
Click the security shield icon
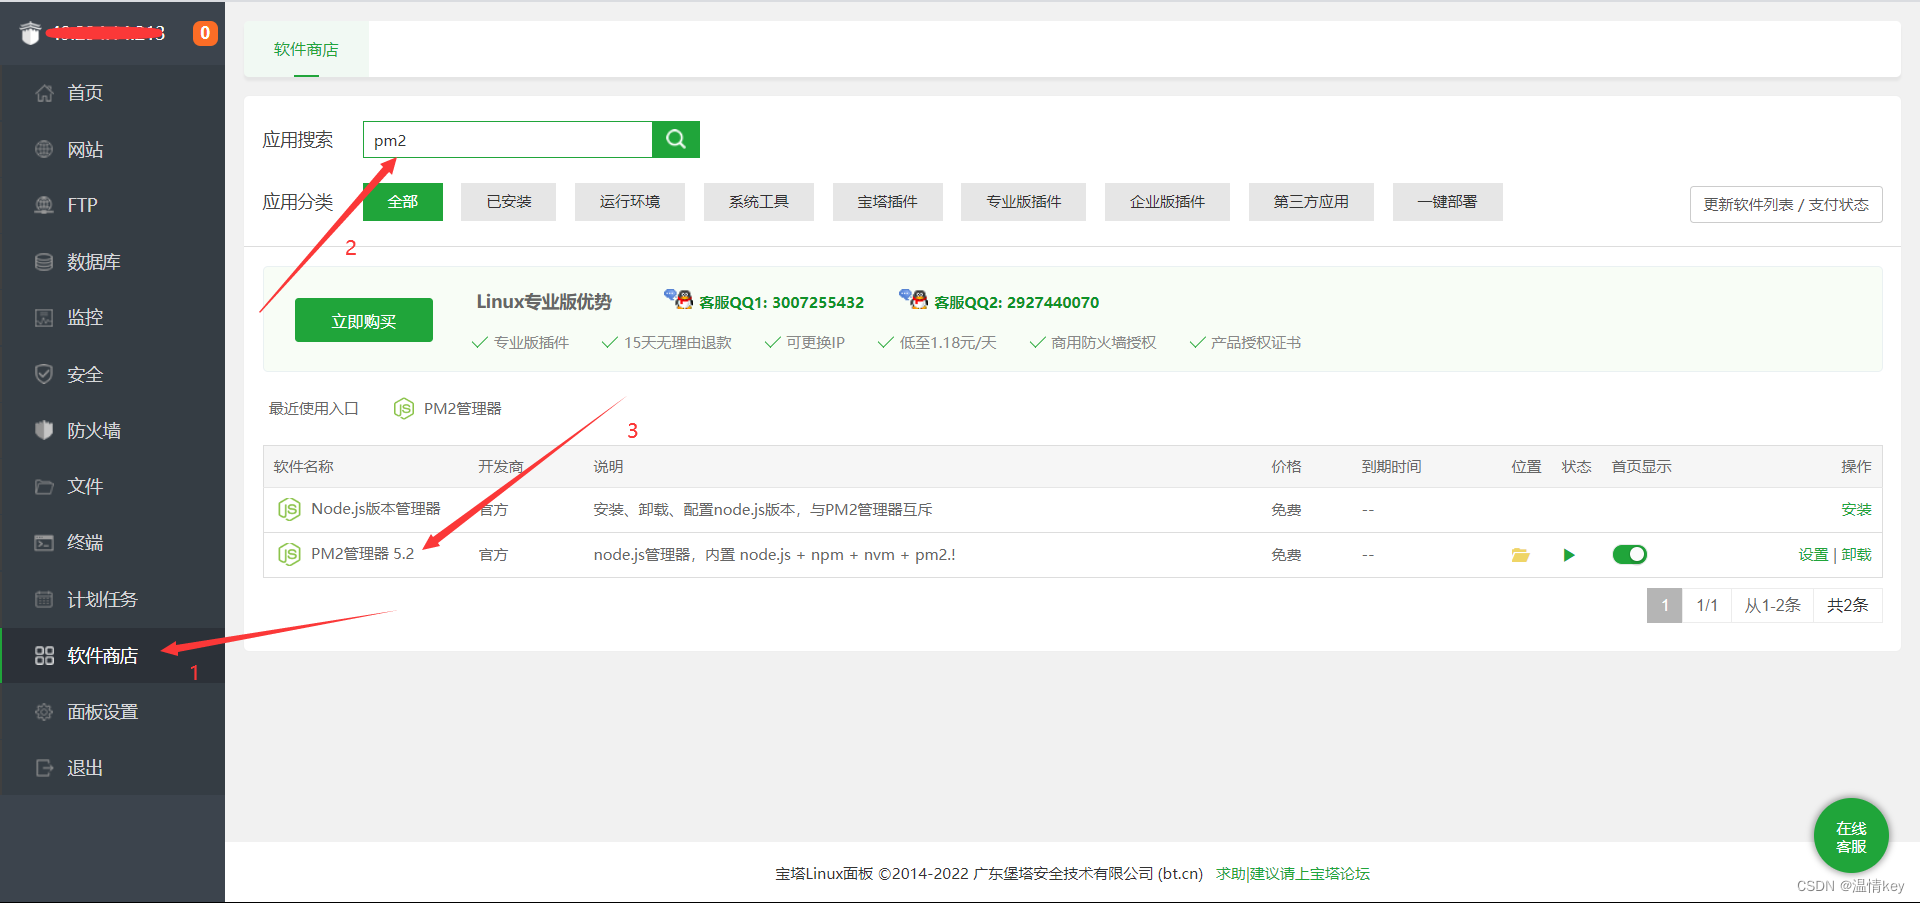click(x=44, y=374)
